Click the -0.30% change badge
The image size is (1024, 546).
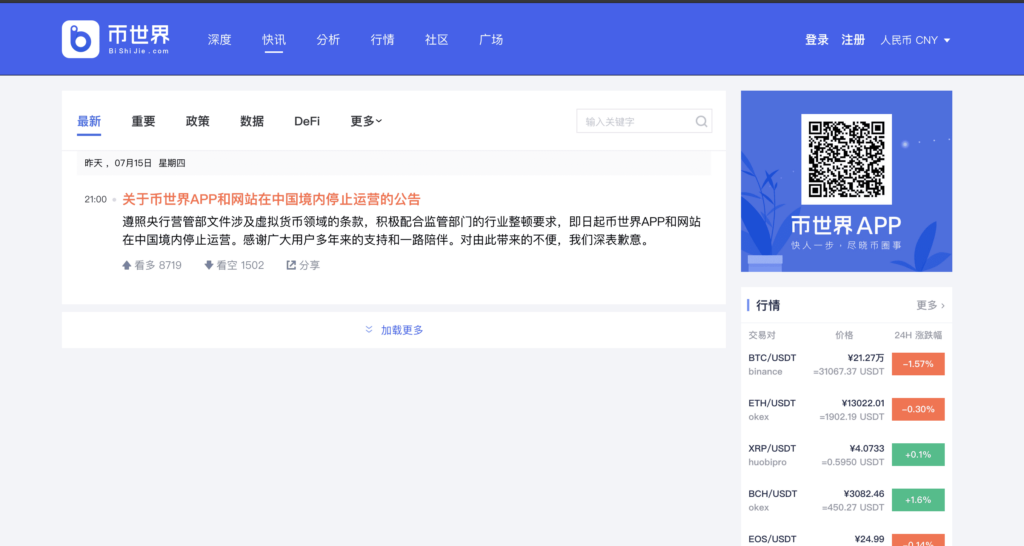click(x=918, y=410)
